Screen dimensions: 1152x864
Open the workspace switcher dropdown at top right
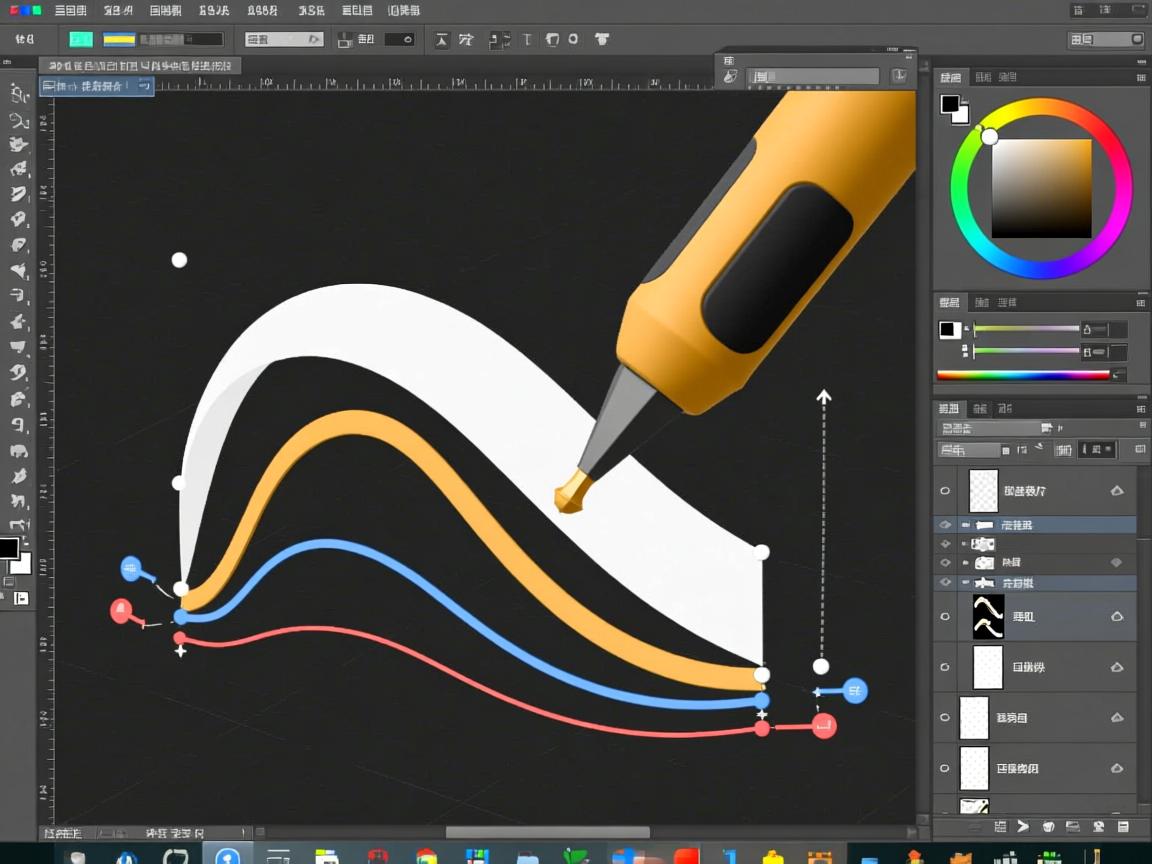pos(1105,40)
